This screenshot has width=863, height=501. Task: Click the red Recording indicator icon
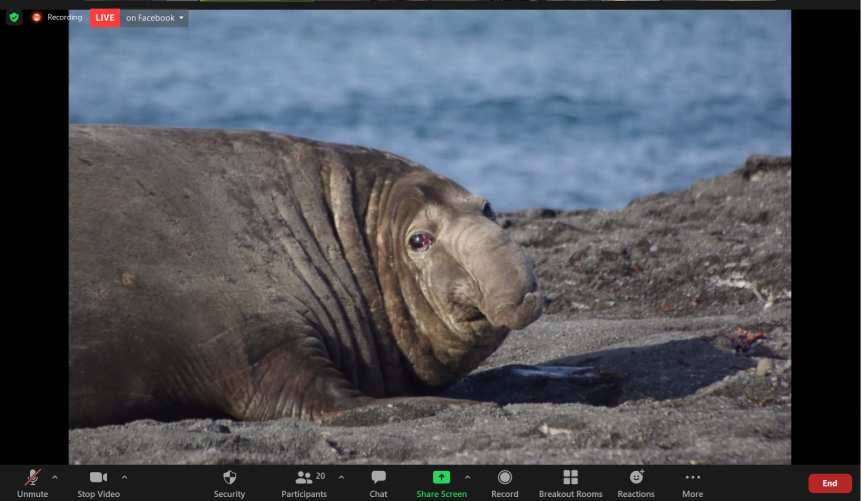(37, 17)
